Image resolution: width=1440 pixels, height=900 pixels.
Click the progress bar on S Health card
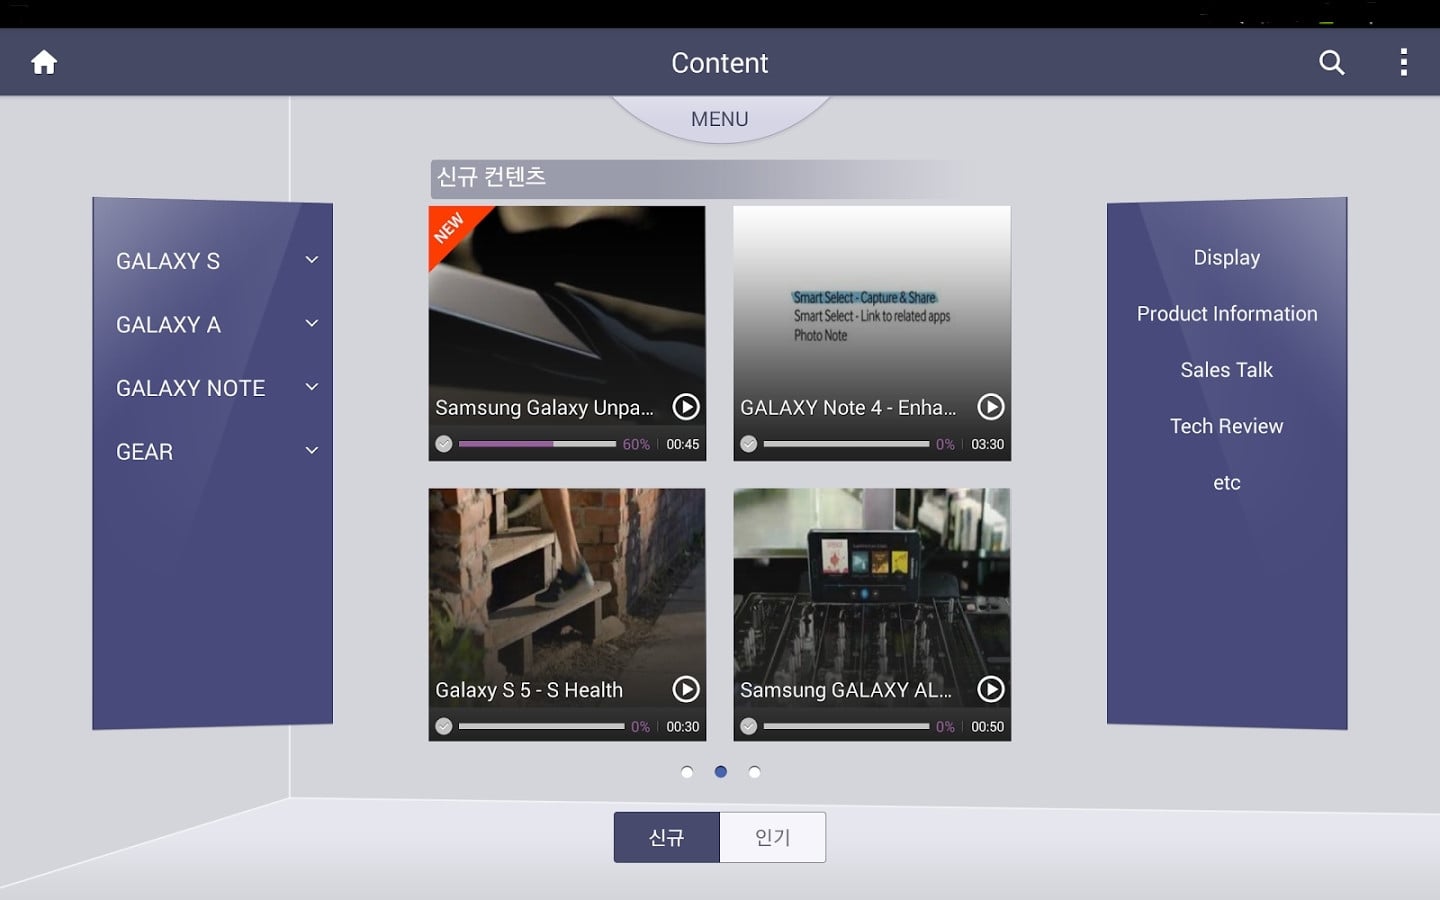(x=541, y=726)
